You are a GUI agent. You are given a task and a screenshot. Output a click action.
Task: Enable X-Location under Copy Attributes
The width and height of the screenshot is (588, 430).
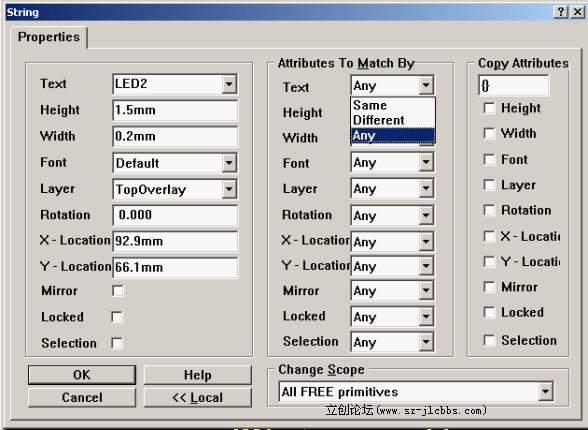pyautogui.click(x=489, y=237)
